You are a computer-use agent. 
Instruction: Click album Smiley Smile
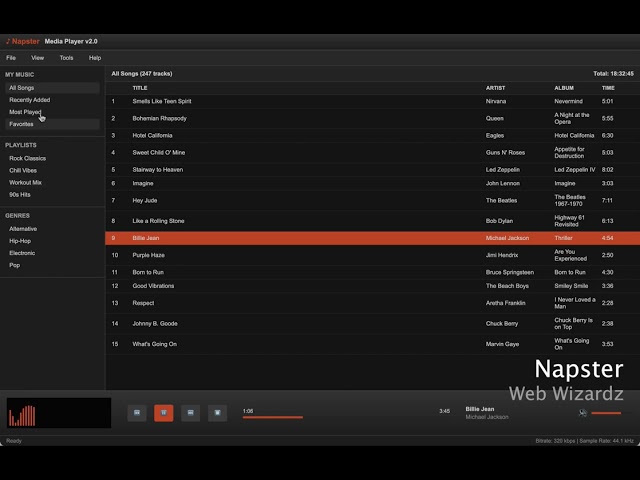click(x=571, y=286)
